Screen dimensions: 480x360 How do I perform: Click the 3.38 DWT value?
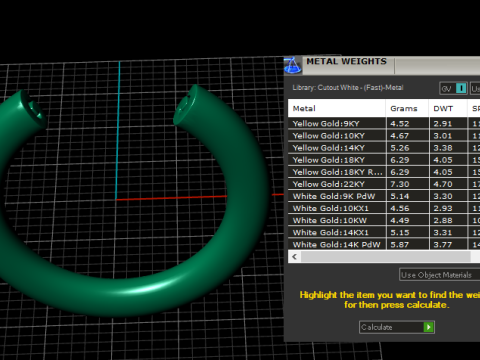tap(443, 148)
